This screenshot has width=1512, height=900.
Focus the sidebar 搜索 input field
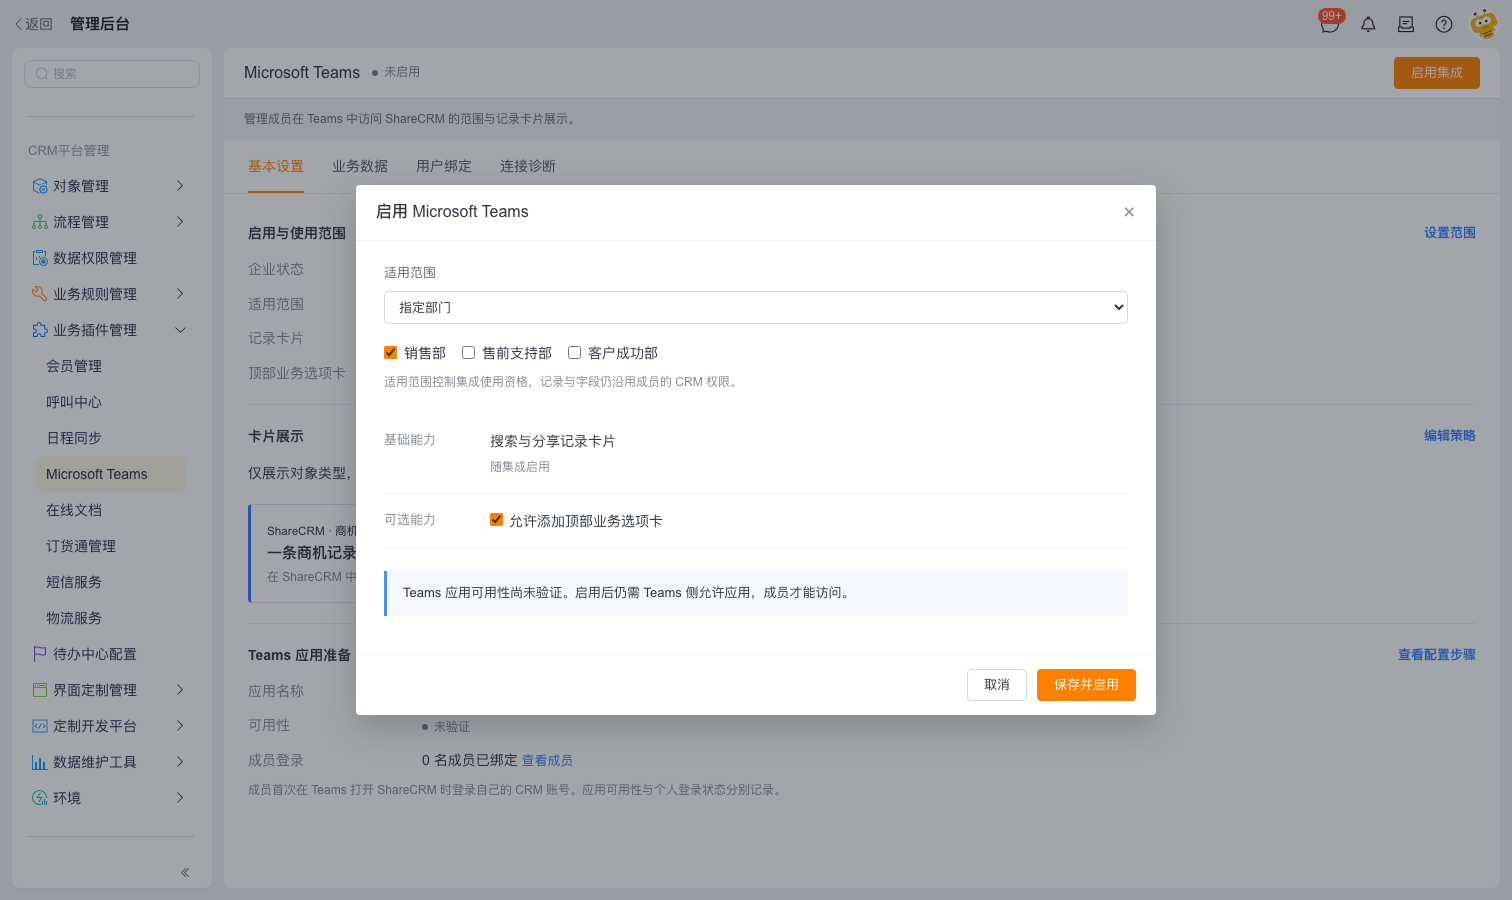pos(112,74)
